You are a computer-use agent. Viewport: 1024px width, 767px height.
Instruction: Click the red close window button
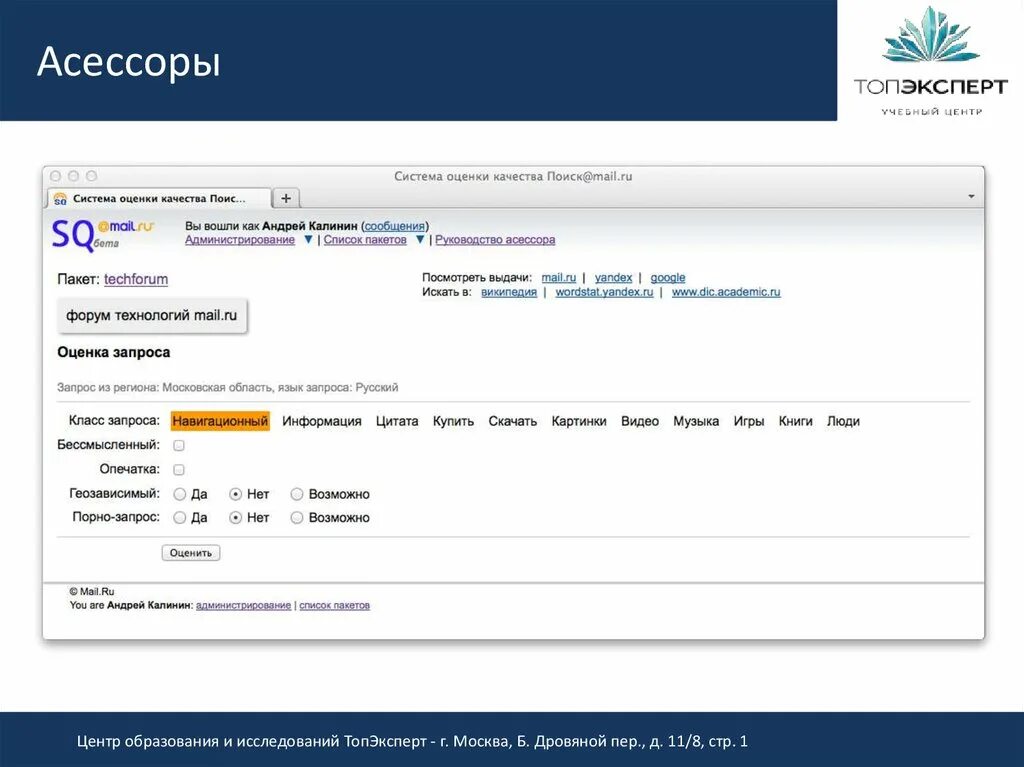[x=56, y=176]
